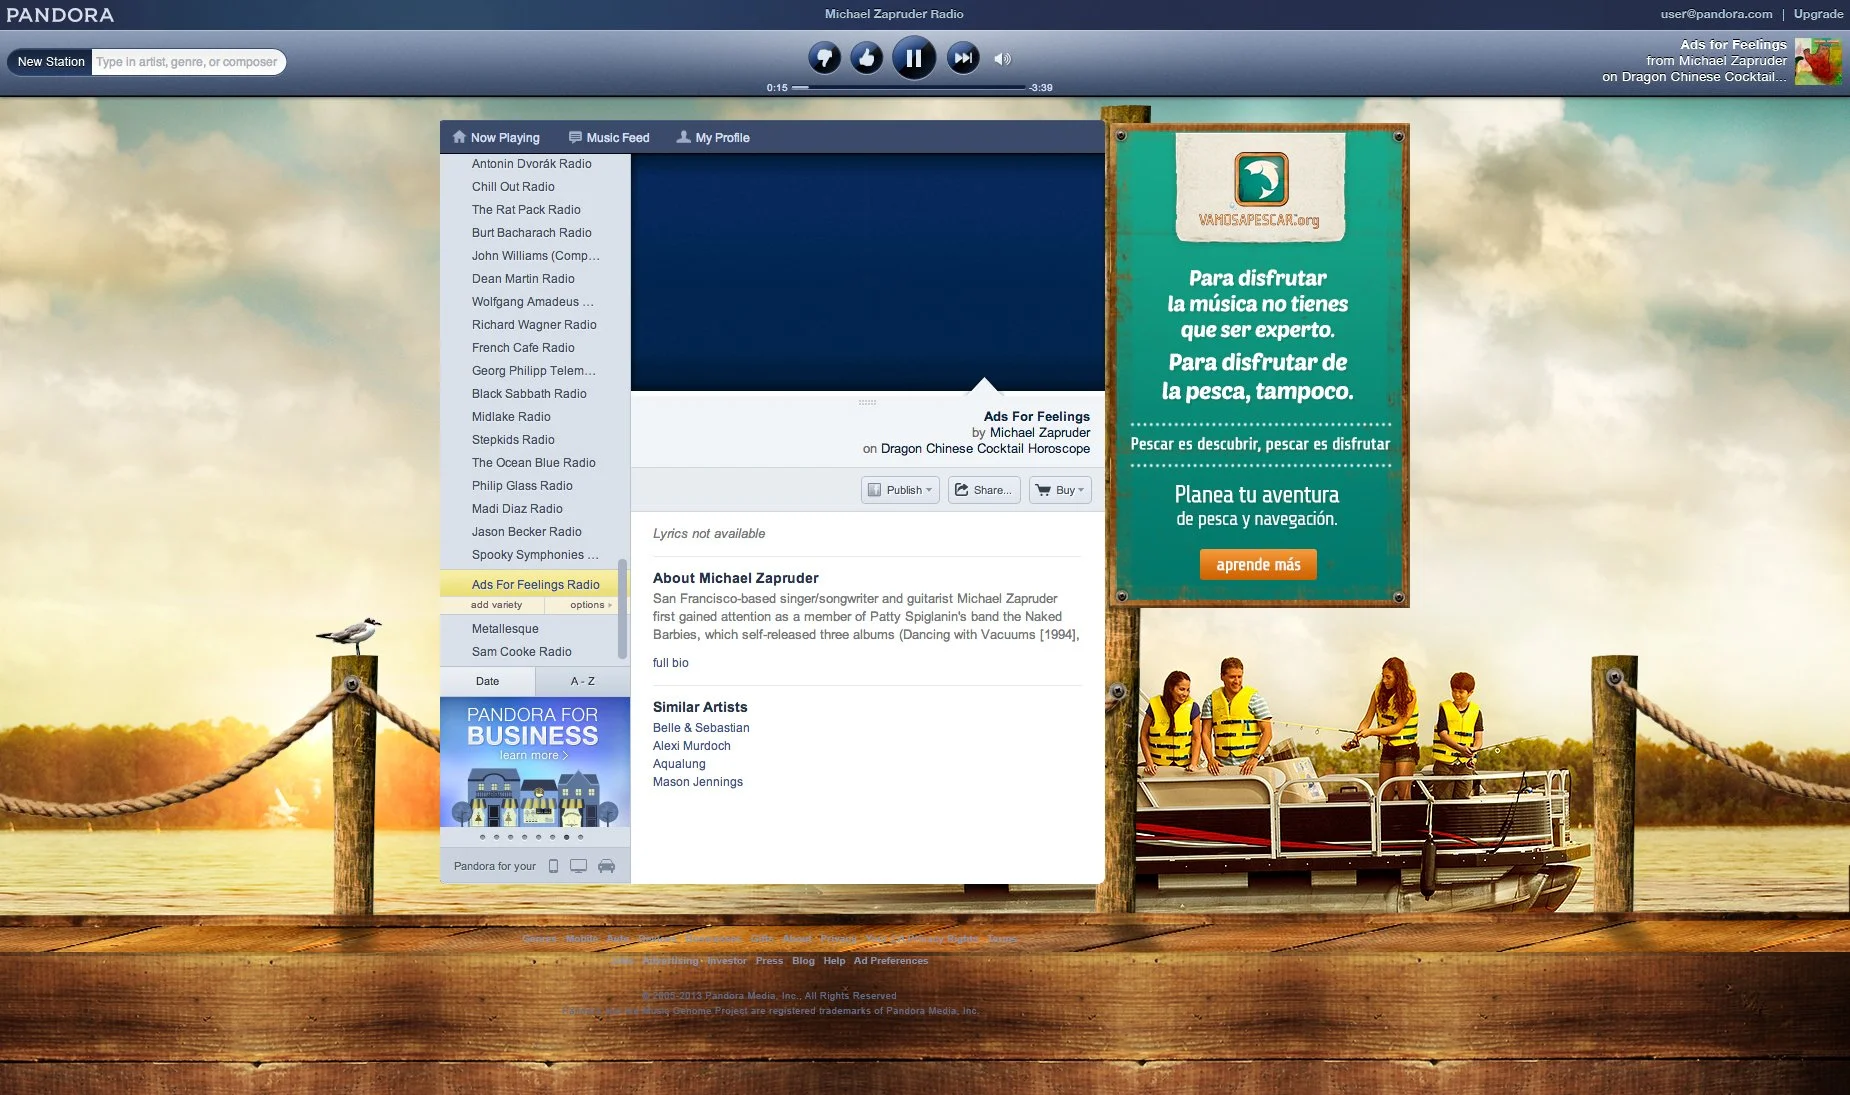Image resolution: width=1850 pixels, height=1095 pixels.
Task: Click the Upgrade link
Action: [x=1818, y=14]
